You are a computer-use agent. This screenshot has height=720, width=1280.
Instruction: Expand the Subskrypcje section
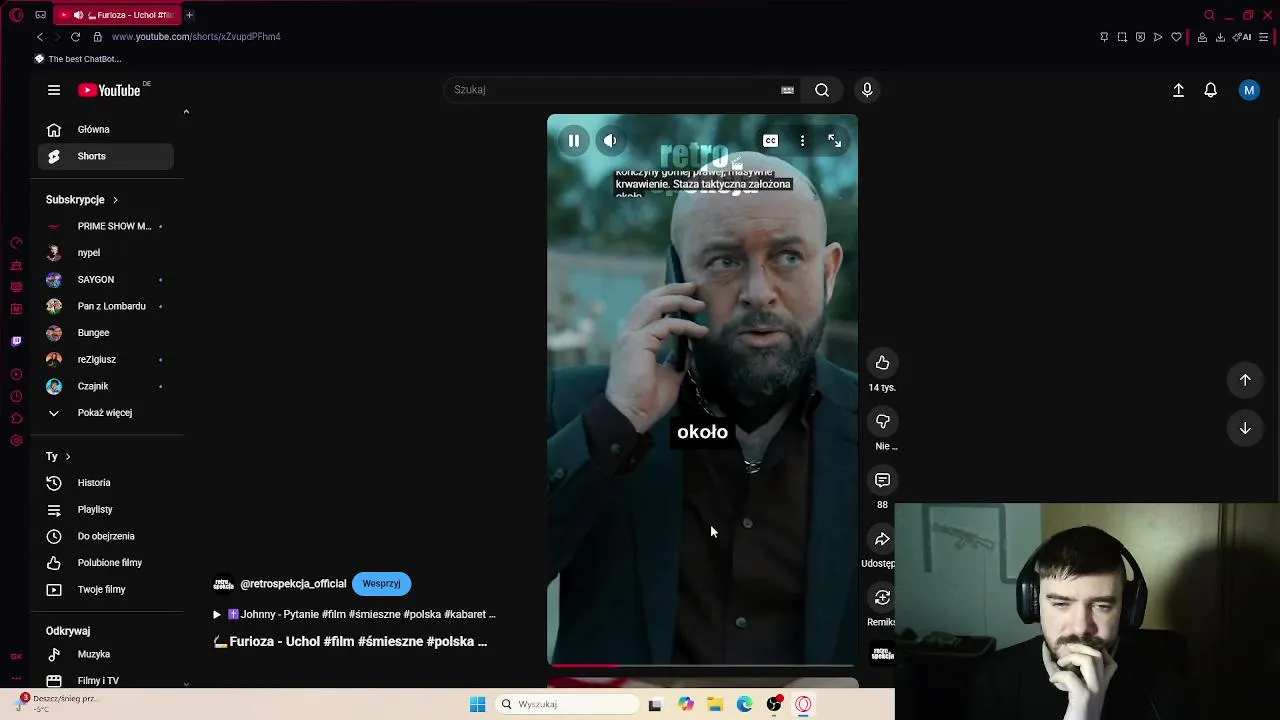(x=82, y=200)
